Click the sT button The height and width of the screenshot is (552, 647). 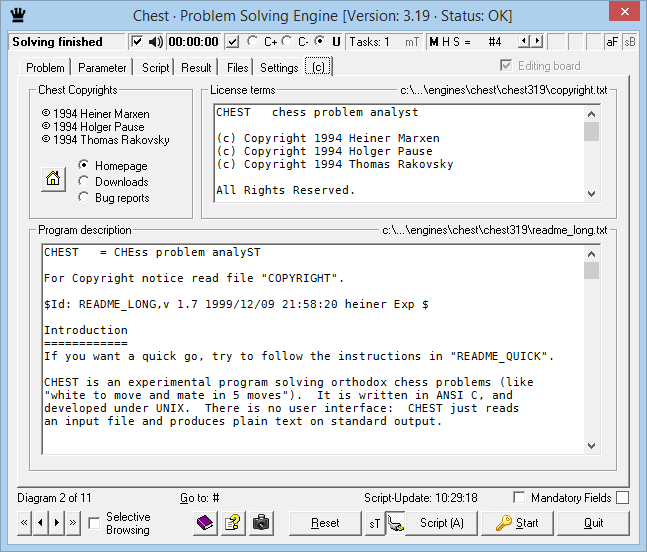click(375, 524)
